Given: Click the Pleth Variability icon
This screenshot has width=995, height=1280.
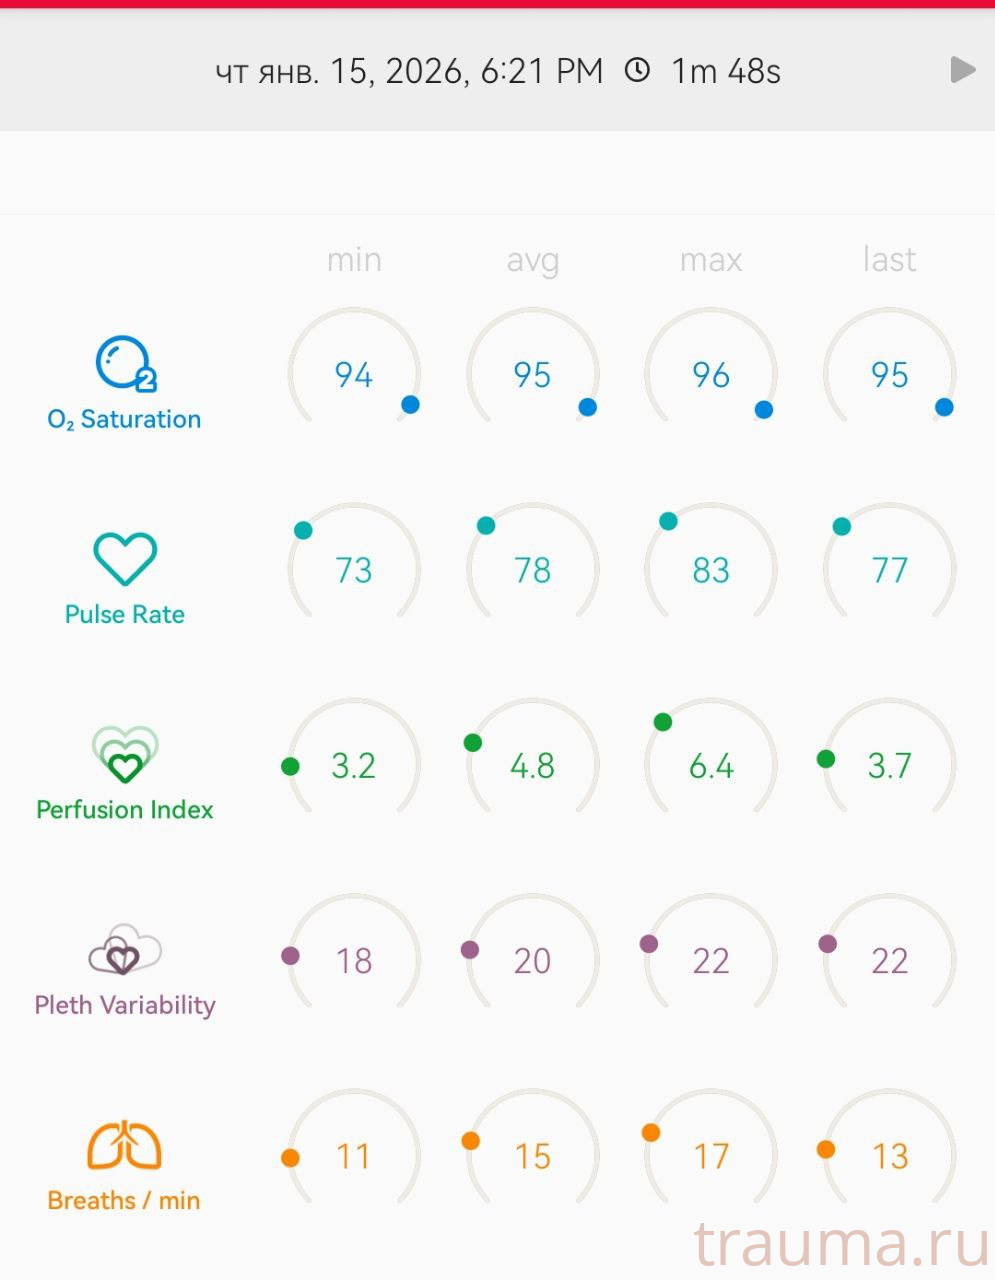Looking at the screenshot, I should click(125, 950).
